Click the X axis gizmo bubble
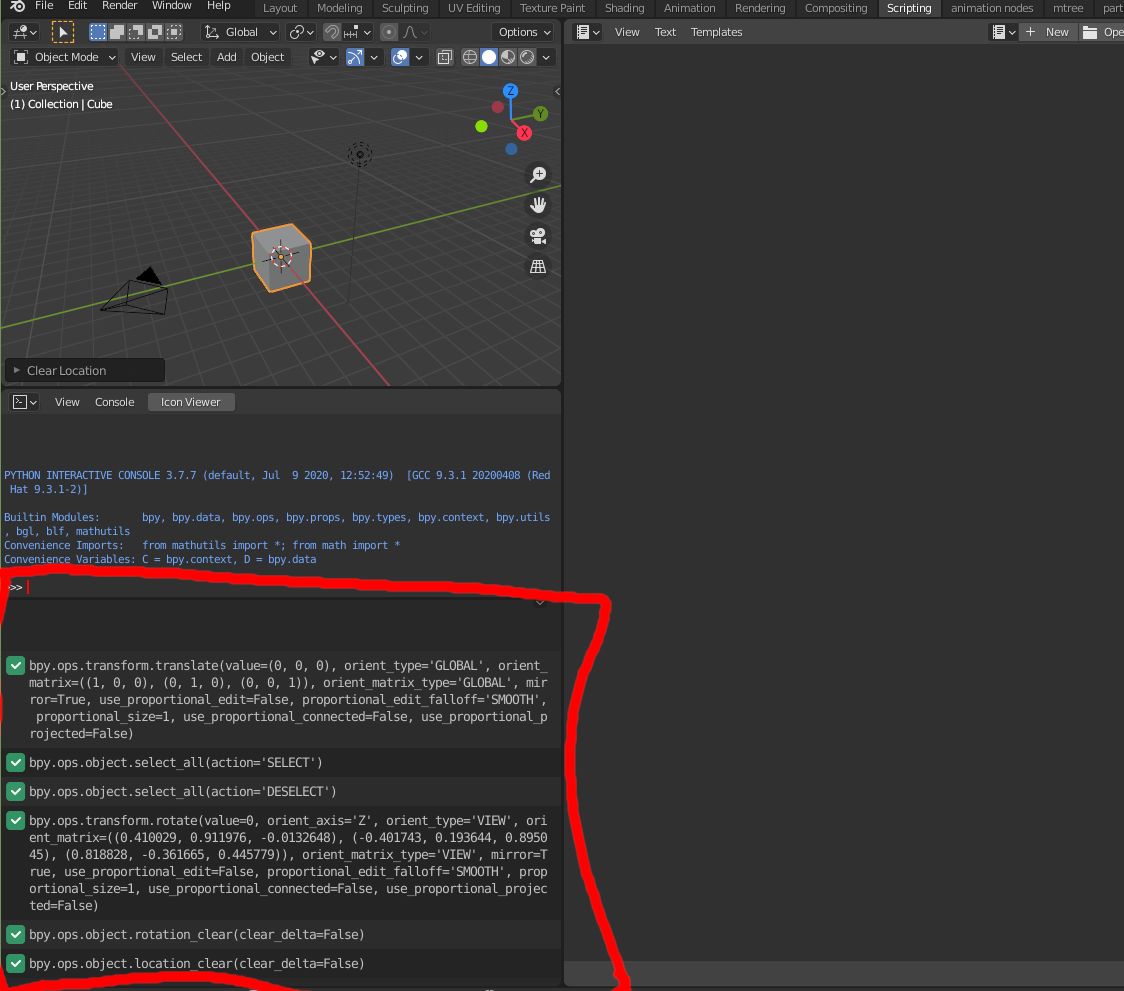 [525, 133]
